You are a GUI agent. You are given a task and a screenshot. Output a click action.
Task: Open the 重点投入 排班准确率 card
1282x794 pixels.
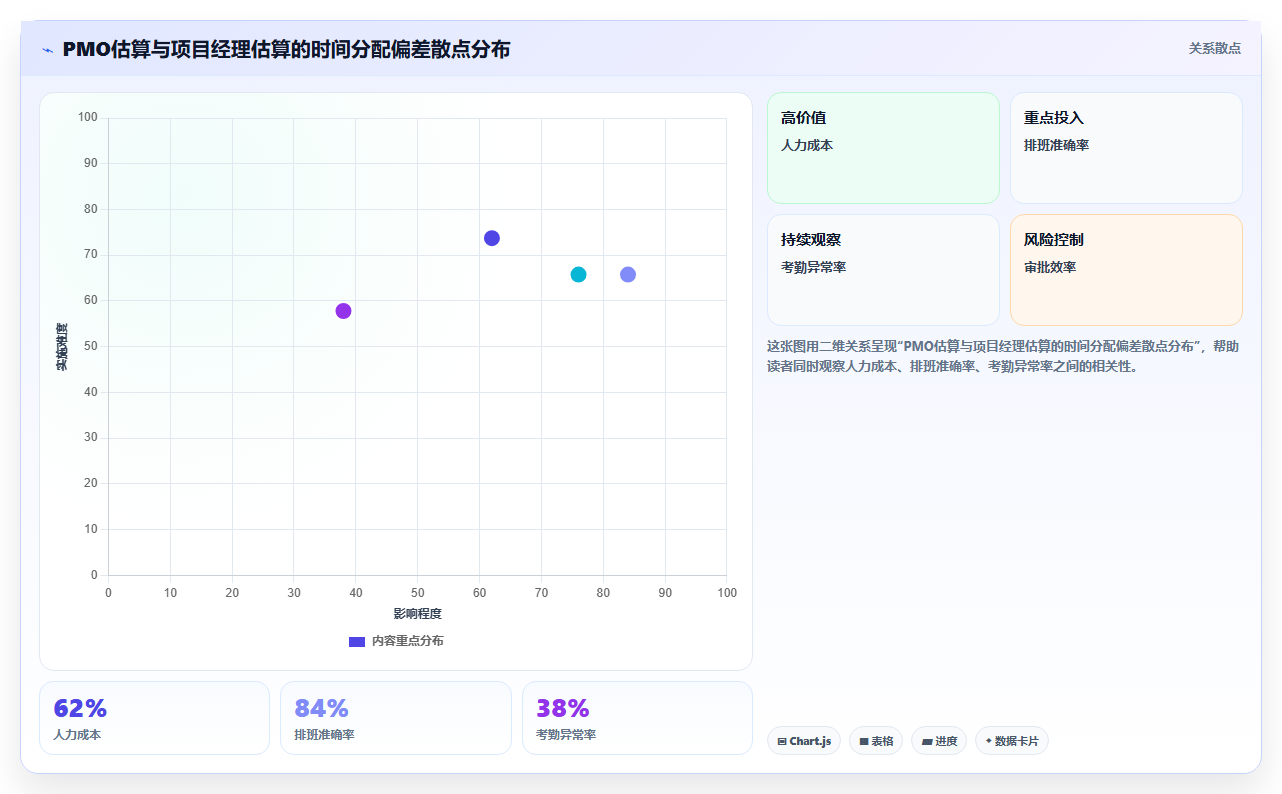click(1126, 148)
